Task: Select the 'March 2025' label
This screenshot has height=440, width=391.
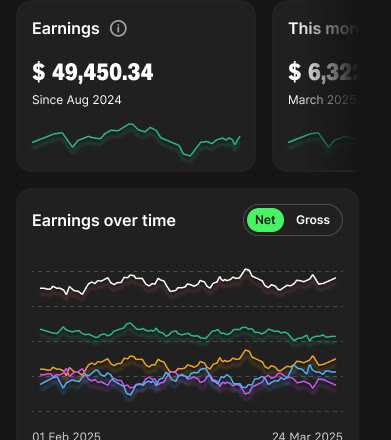Action: (322, 100)
